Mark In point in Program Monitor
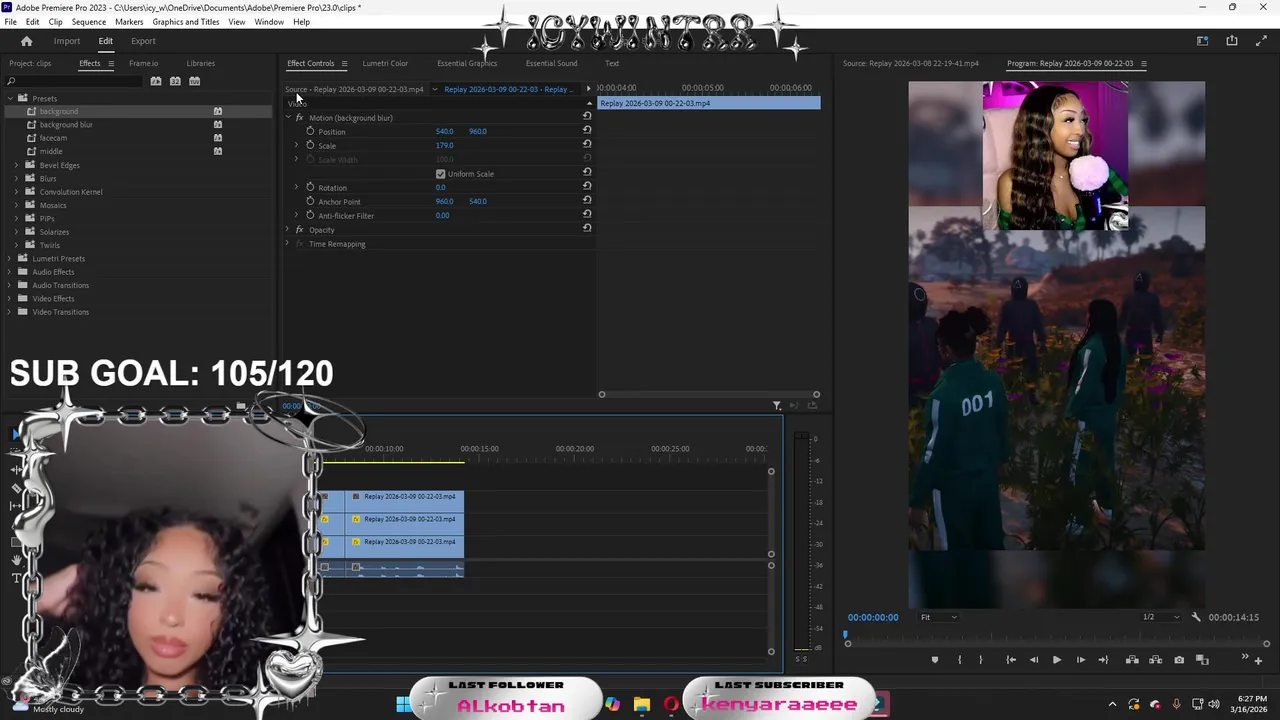This screenshot has width=1280, height=720. (959, 660)
